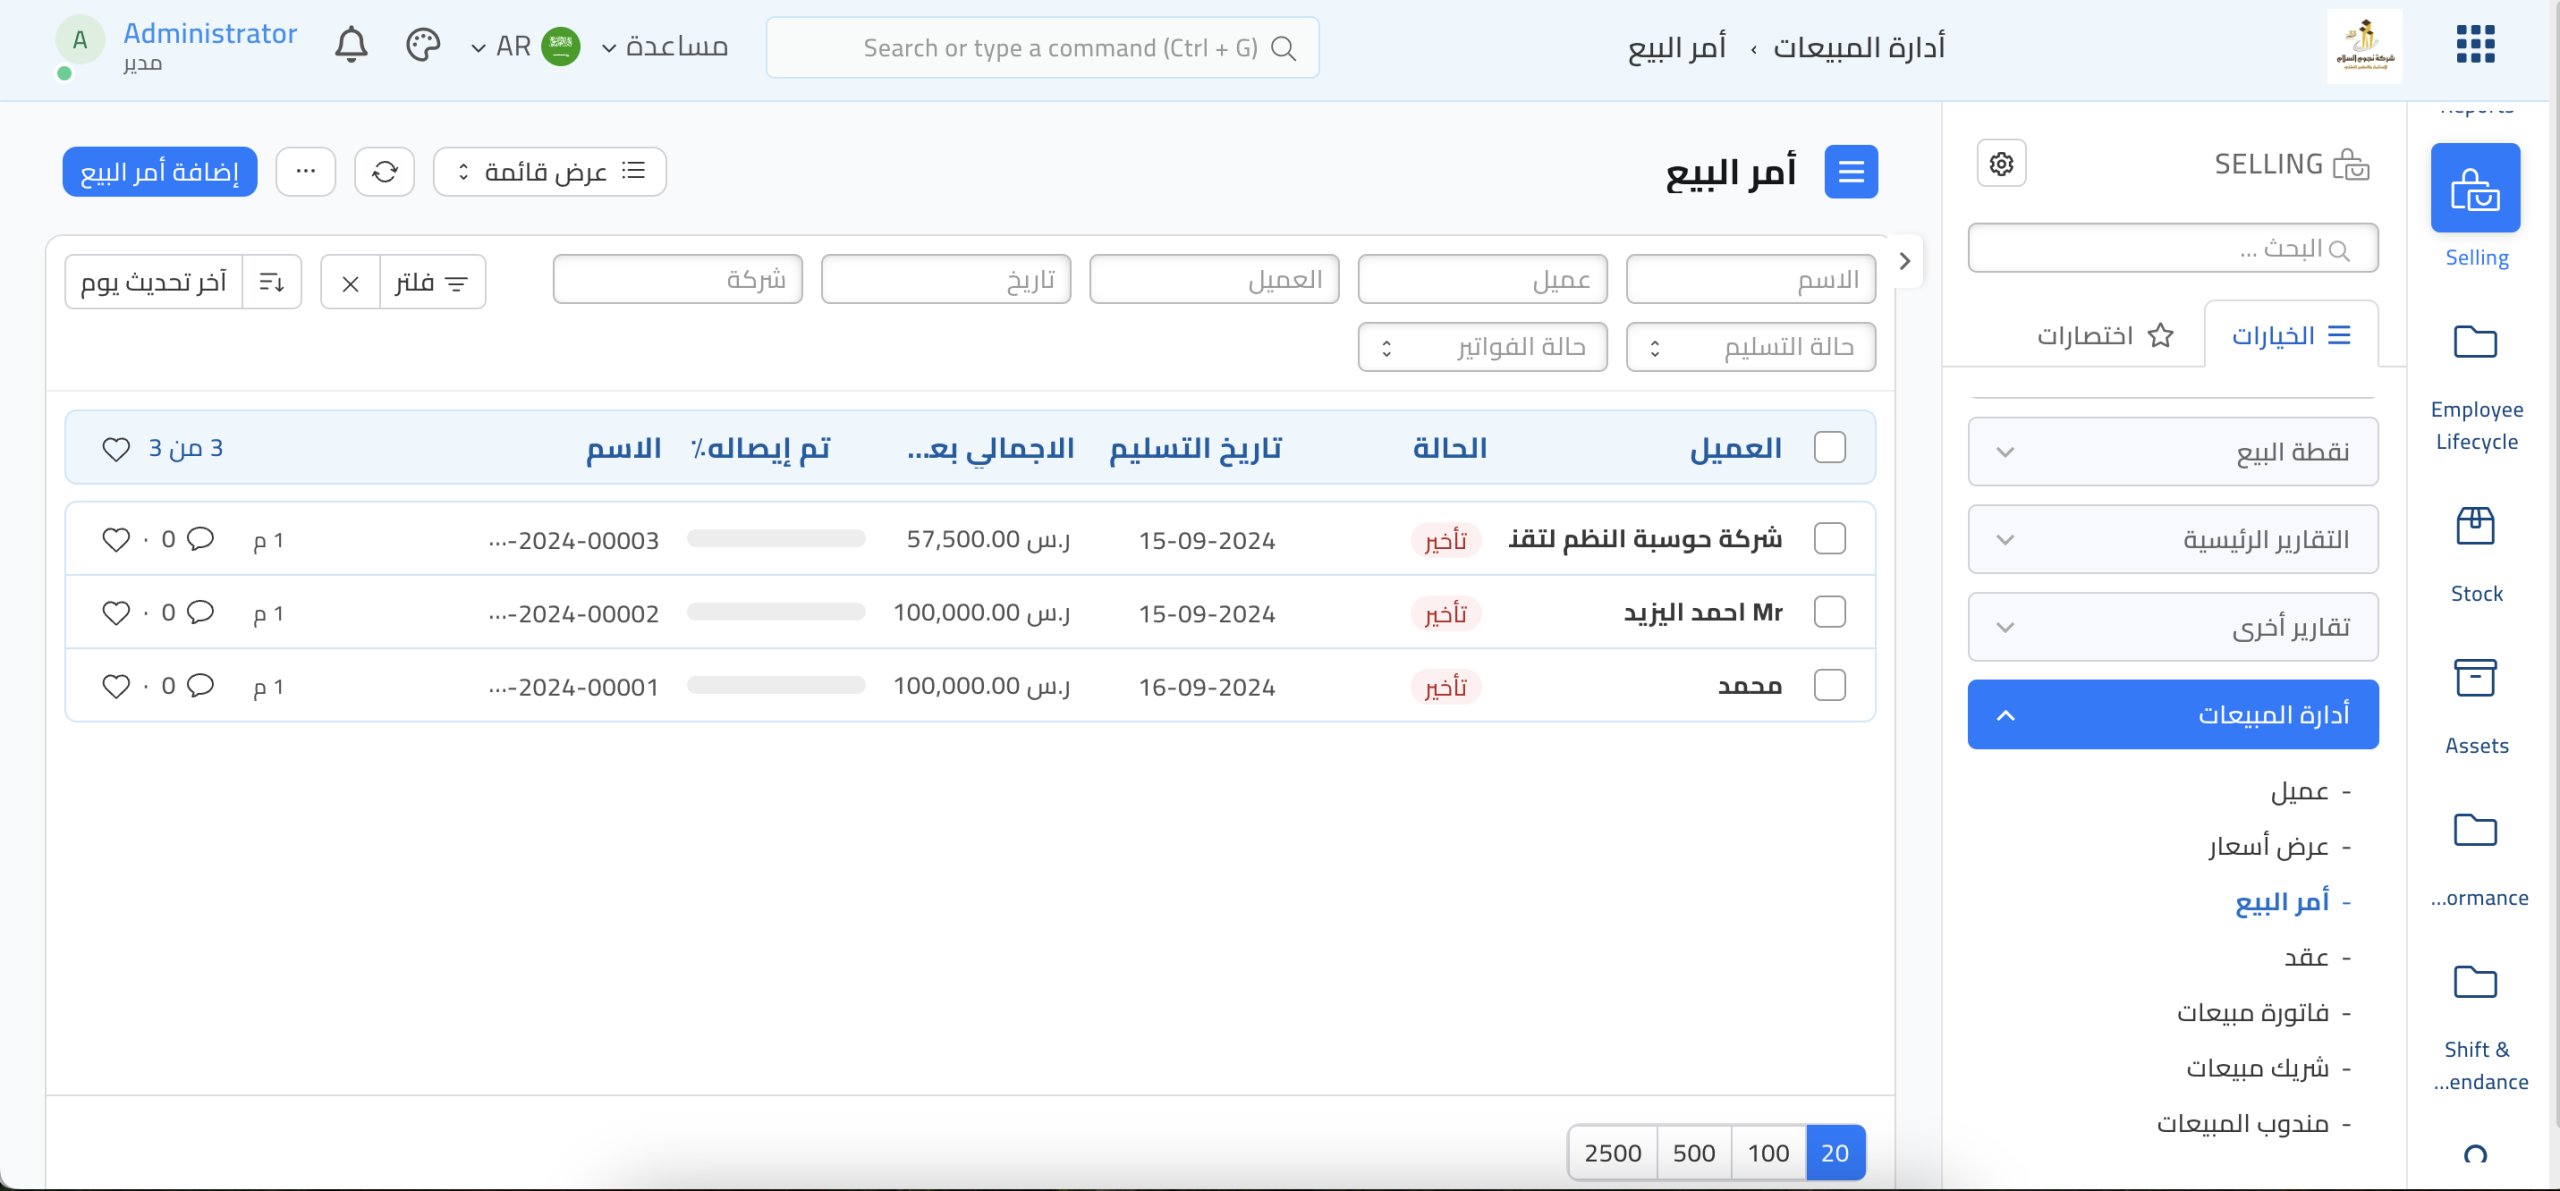Open the Assets module icon
The width and height of the screenshot is (2560, 1191).
click(x=2475, y=679)
